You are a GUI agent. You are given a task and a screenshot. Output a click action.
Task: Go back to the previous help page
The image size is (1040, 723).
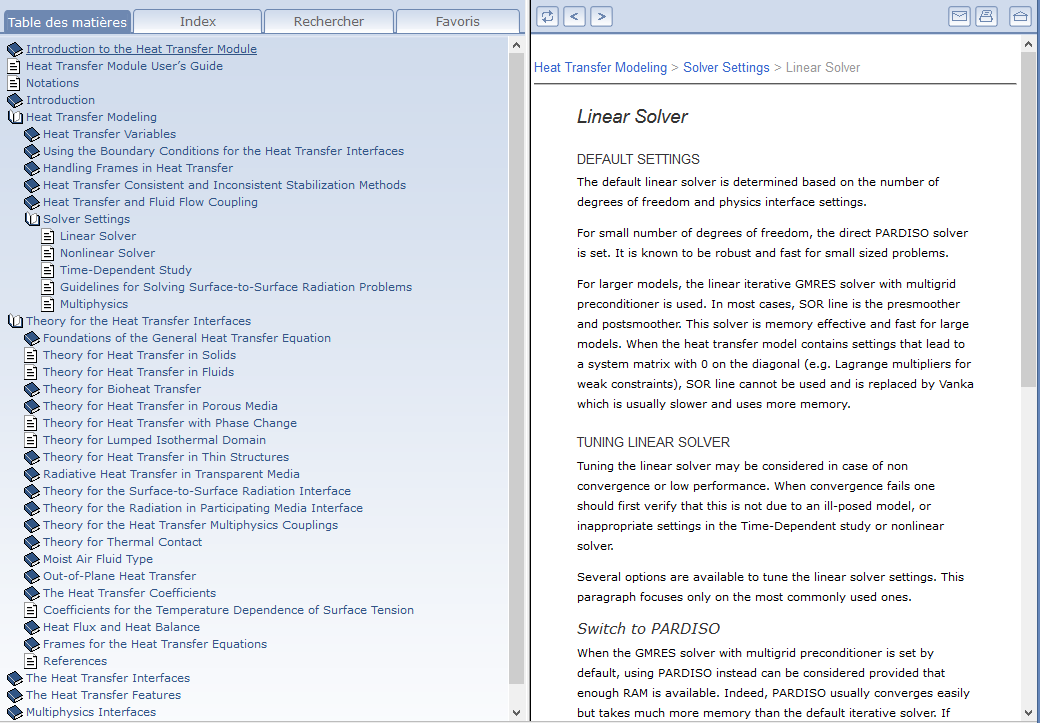point(574,16)
